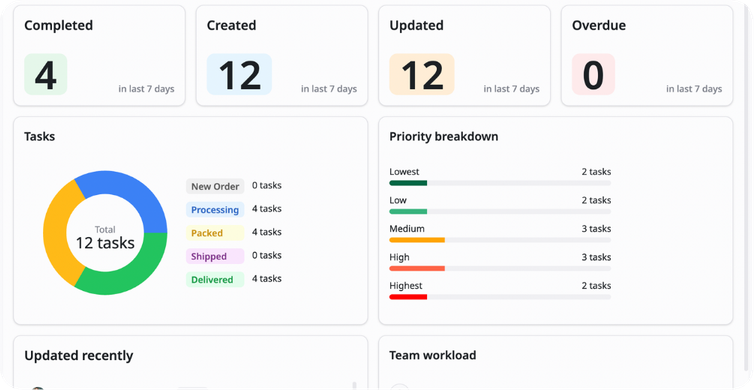Click the Medium priority label
755x390 pixels.
coord(407,229)
